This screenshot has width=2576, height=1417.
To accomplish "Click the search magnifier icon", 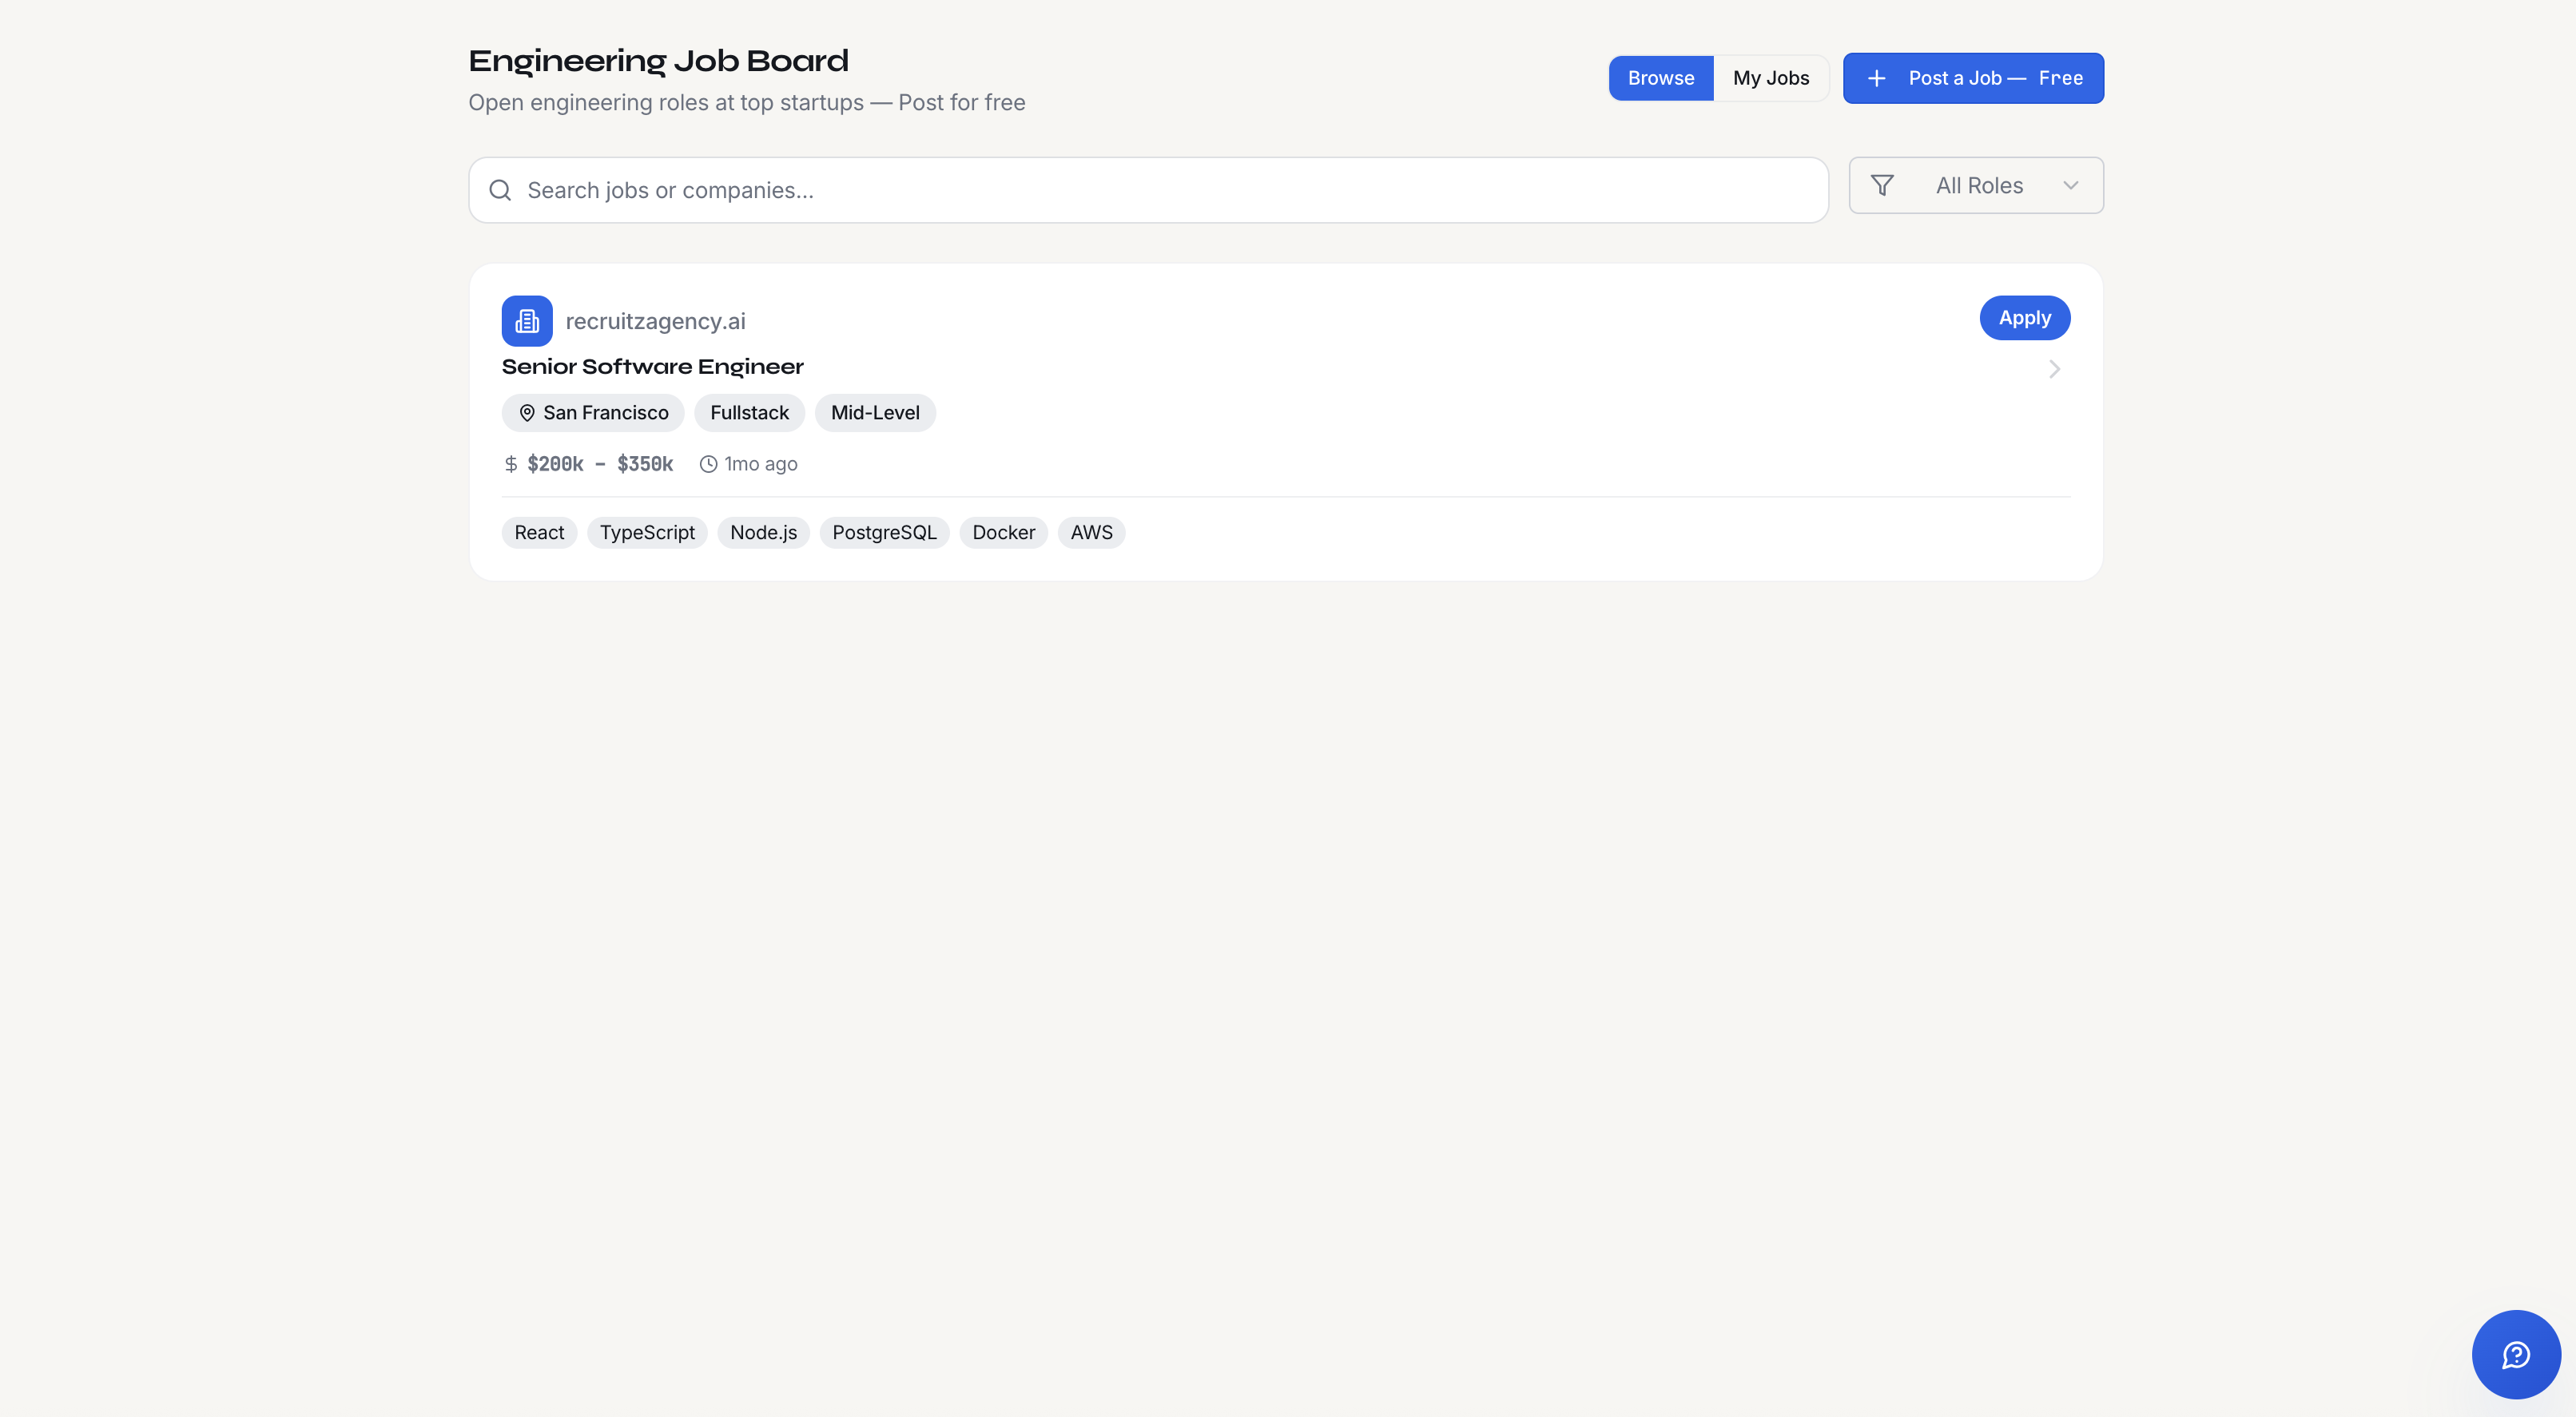I will coord(500,190).
